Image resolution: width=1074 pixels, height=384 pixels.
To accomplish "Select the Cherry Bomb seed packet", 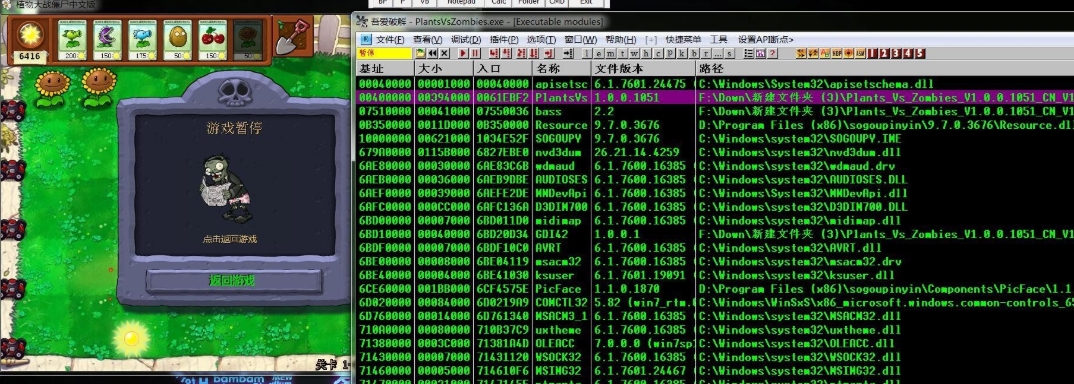I will [x=212, y=40].
